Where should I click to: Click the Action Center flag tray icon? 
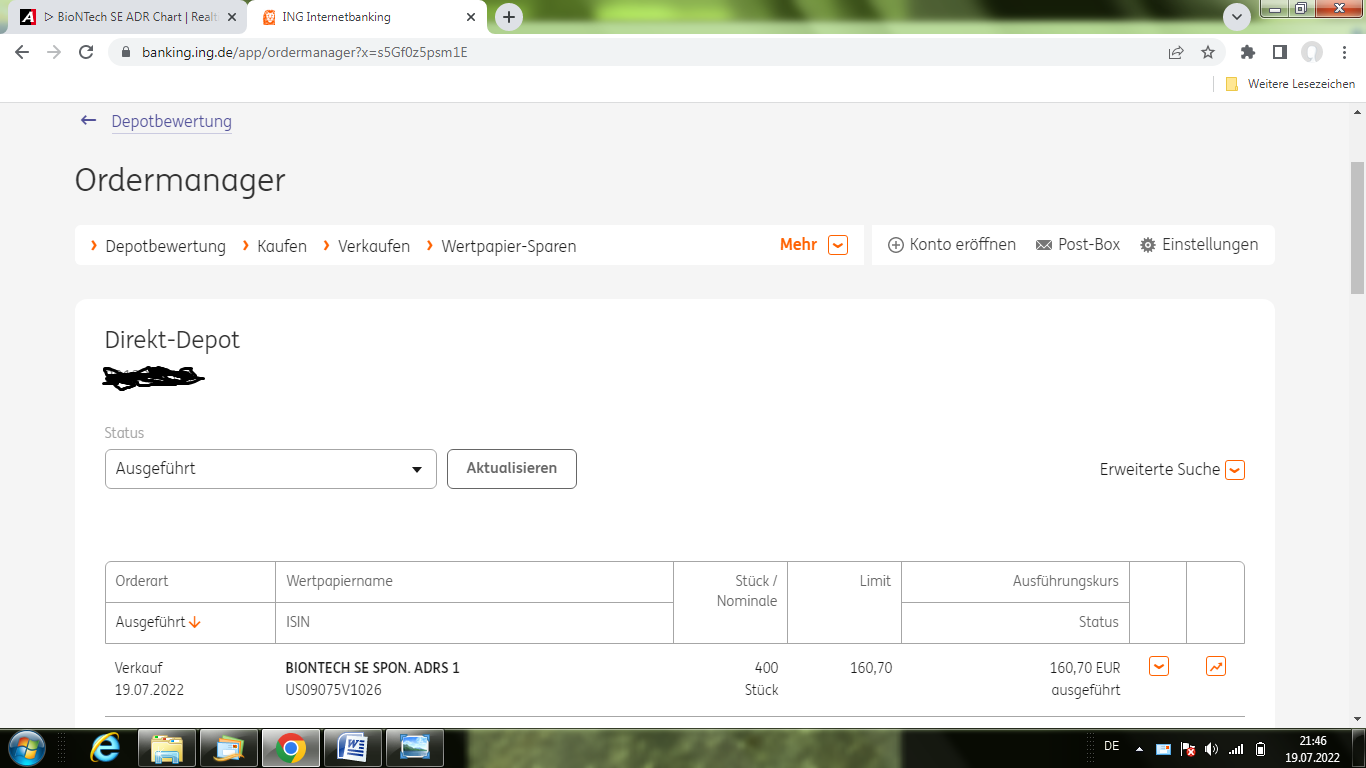coord(1188,749)
